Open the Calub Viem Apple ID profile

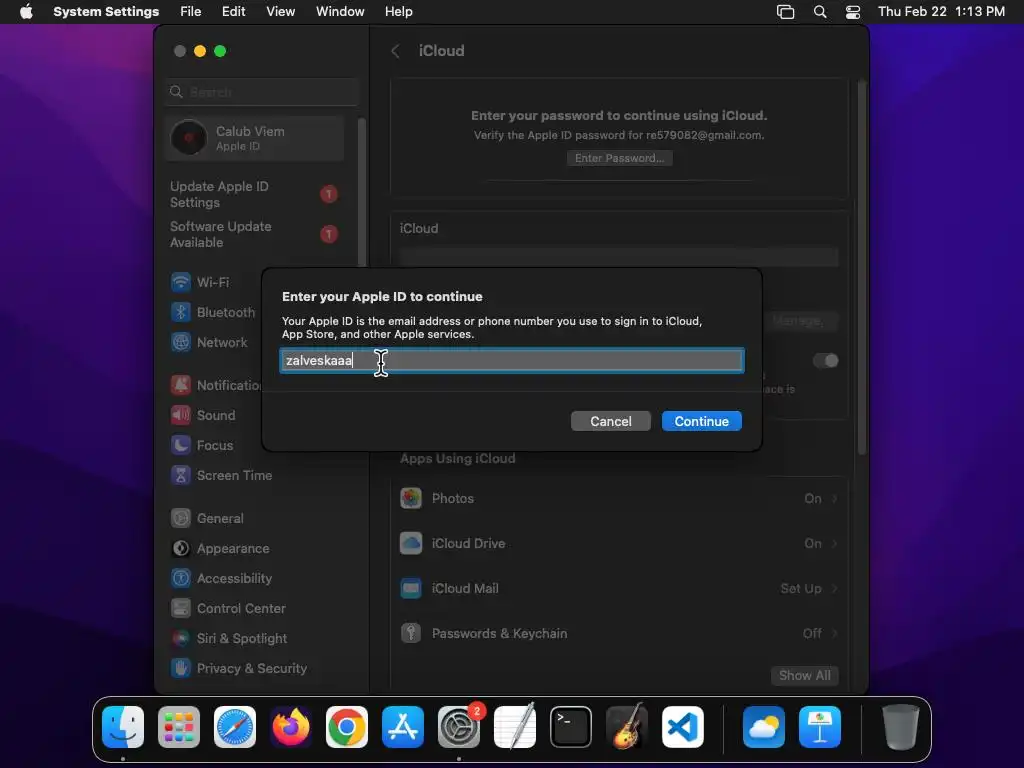255,138
